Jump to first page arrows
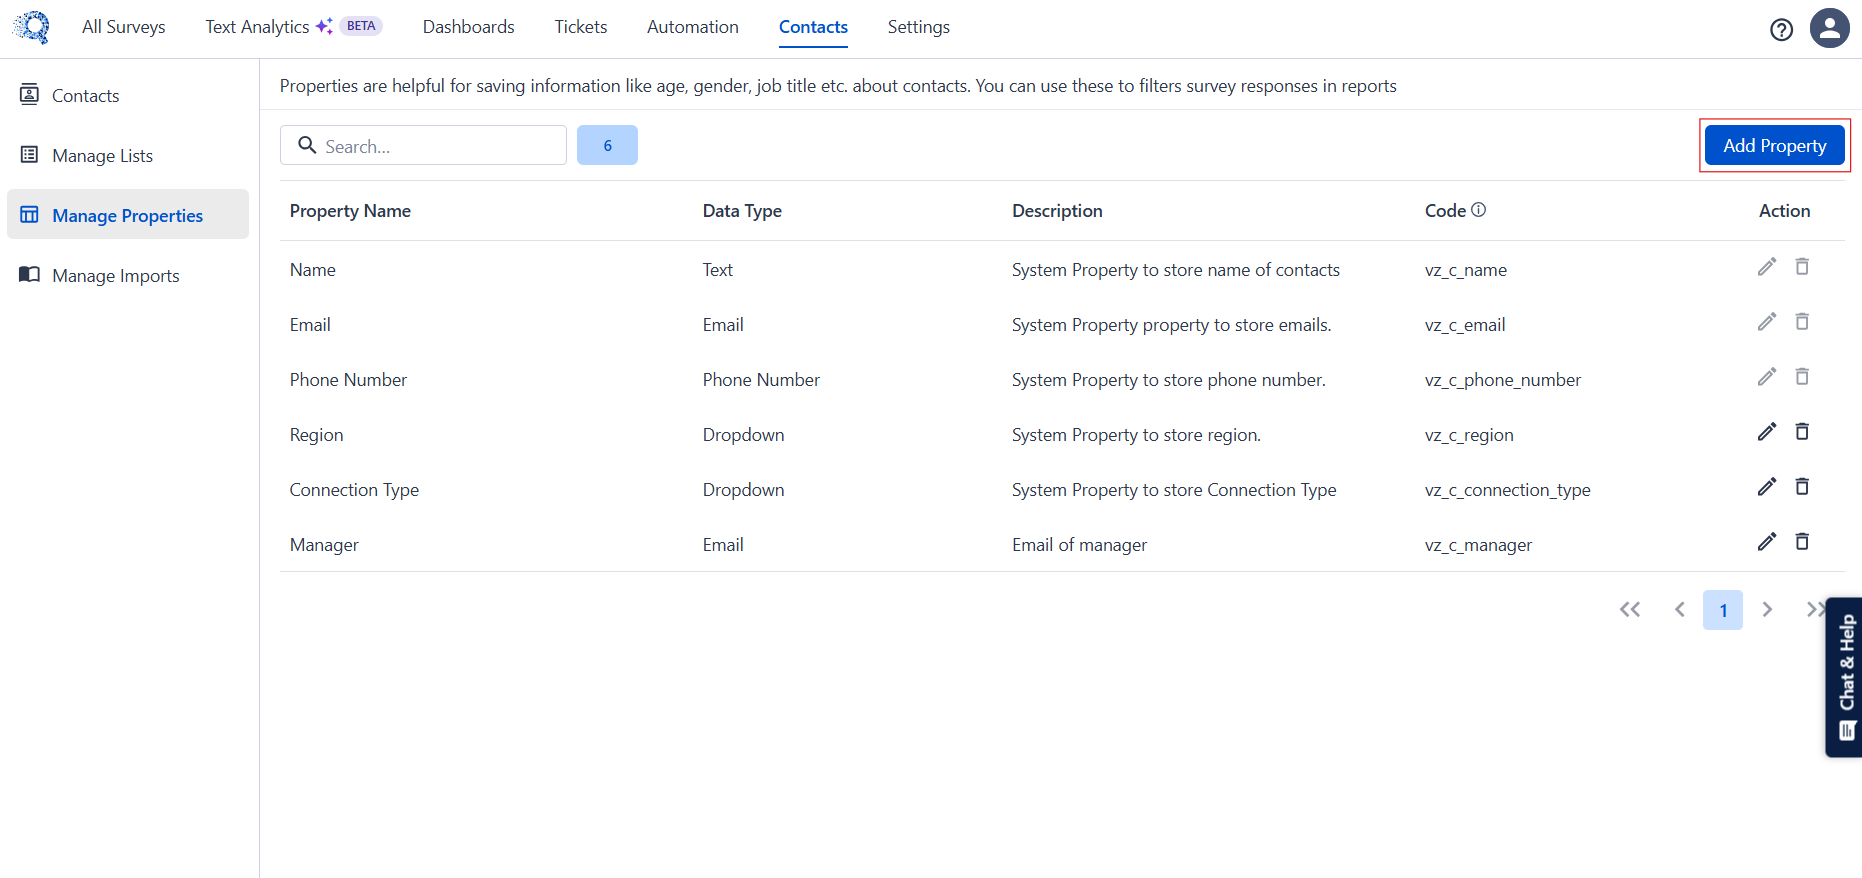 tap(1630, 610)
